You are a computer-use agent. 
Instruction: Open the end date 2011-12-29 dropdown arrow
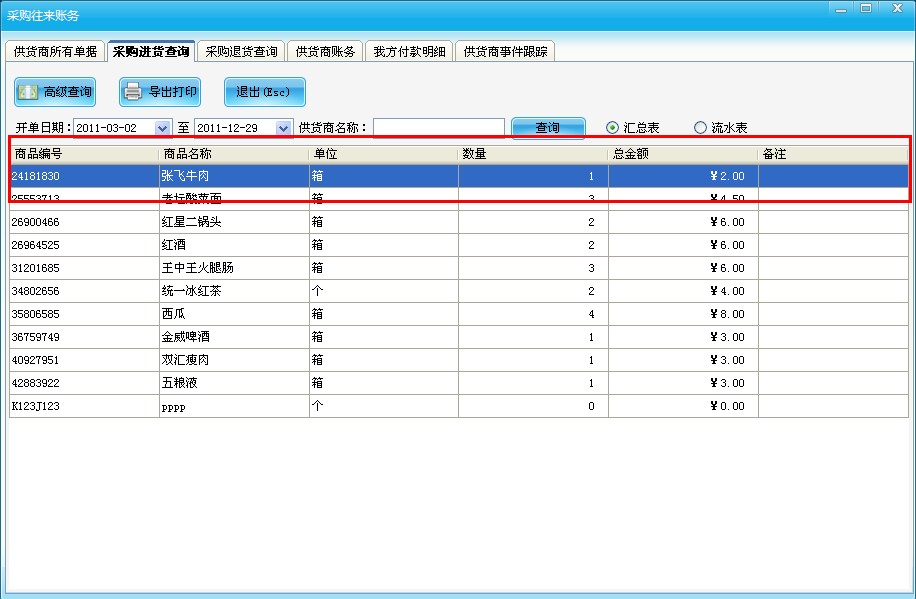click(283, 128)
